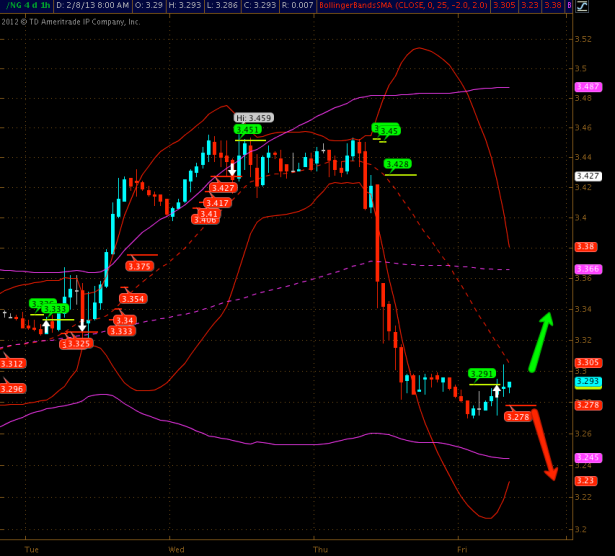The width and height of the screenshot is (615, 556).
Task: Select the Hi: 3.459 price bubble
Action: point(253,118)
